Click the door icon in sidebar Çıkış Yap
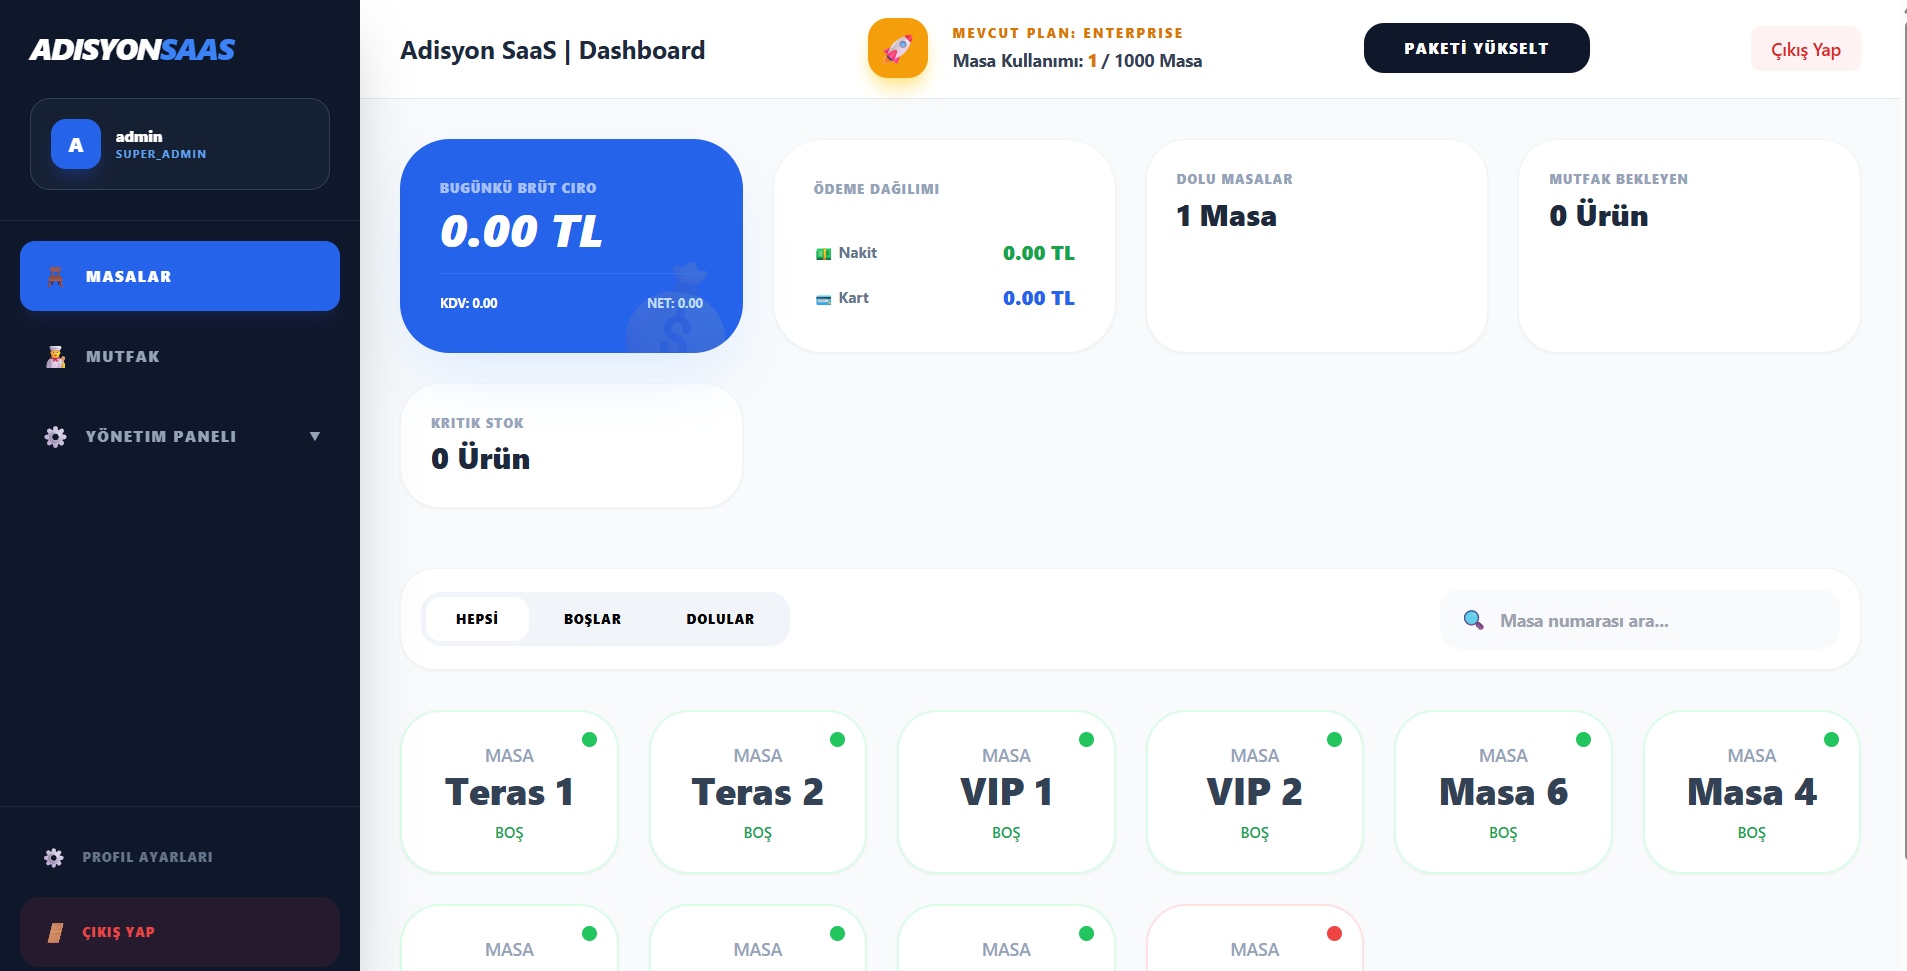The height and width of the screenshot is (971, 1907). (56, 932)
